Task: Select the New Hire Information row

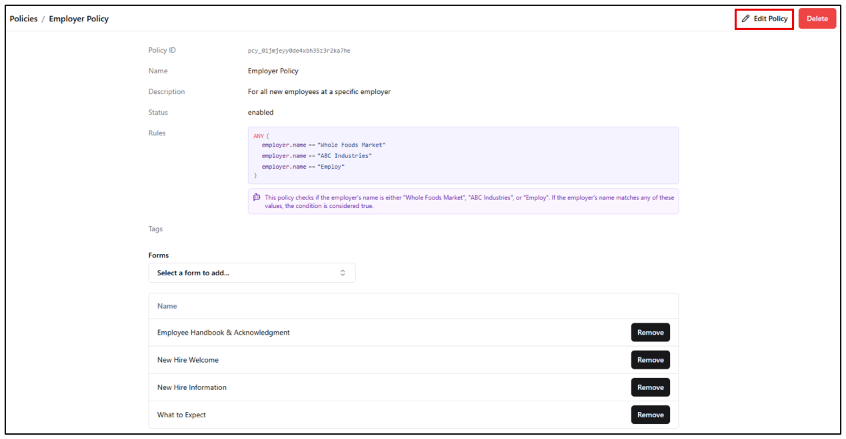Action: pos(192,387)
